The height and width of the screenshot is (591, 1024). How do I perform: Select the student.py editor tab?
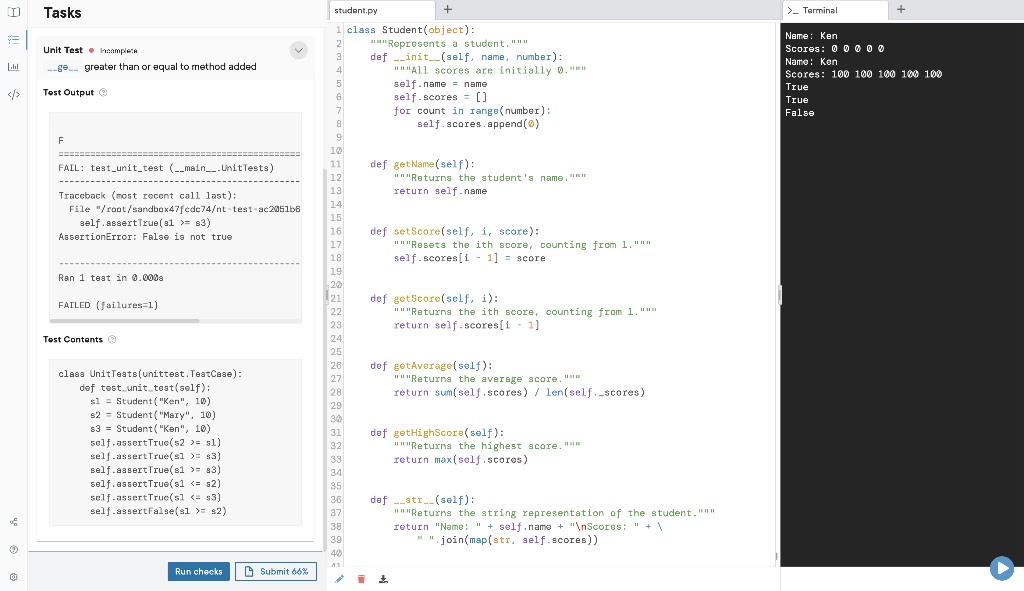click(382, 10)
